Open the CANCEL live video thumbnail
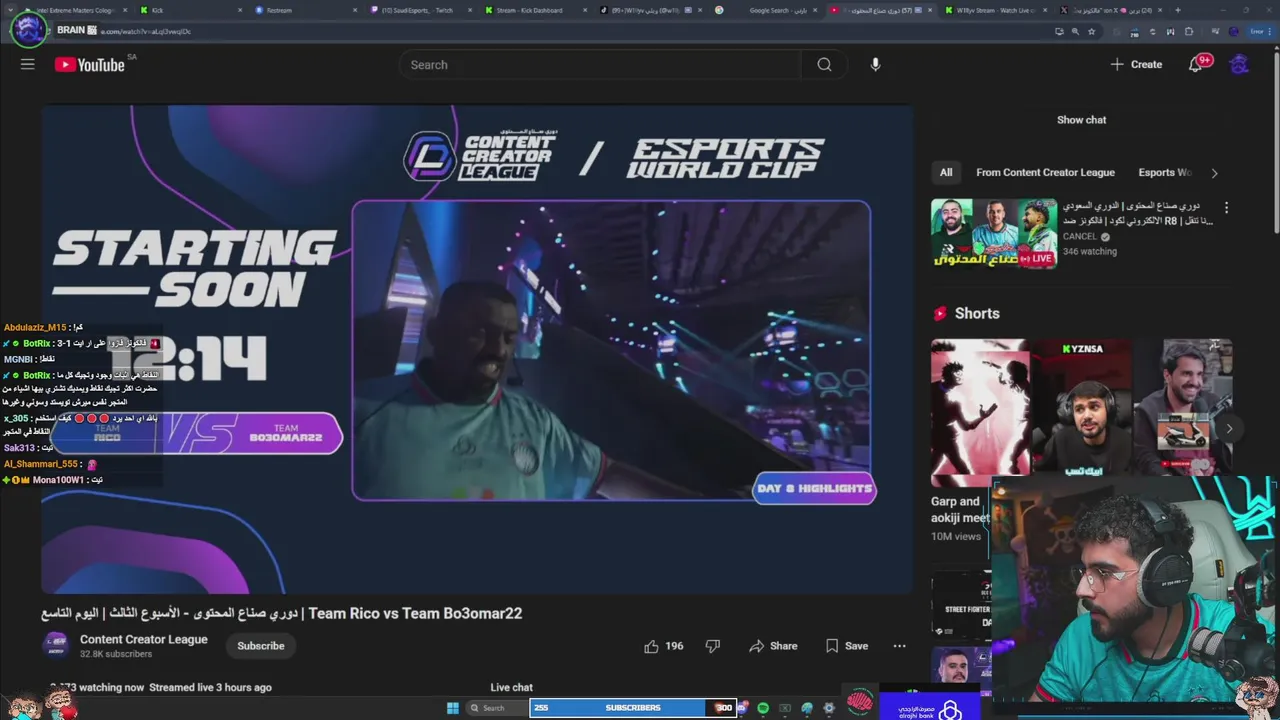The height and width of the screenshot is (720, 1280). (x=994, y=233)
